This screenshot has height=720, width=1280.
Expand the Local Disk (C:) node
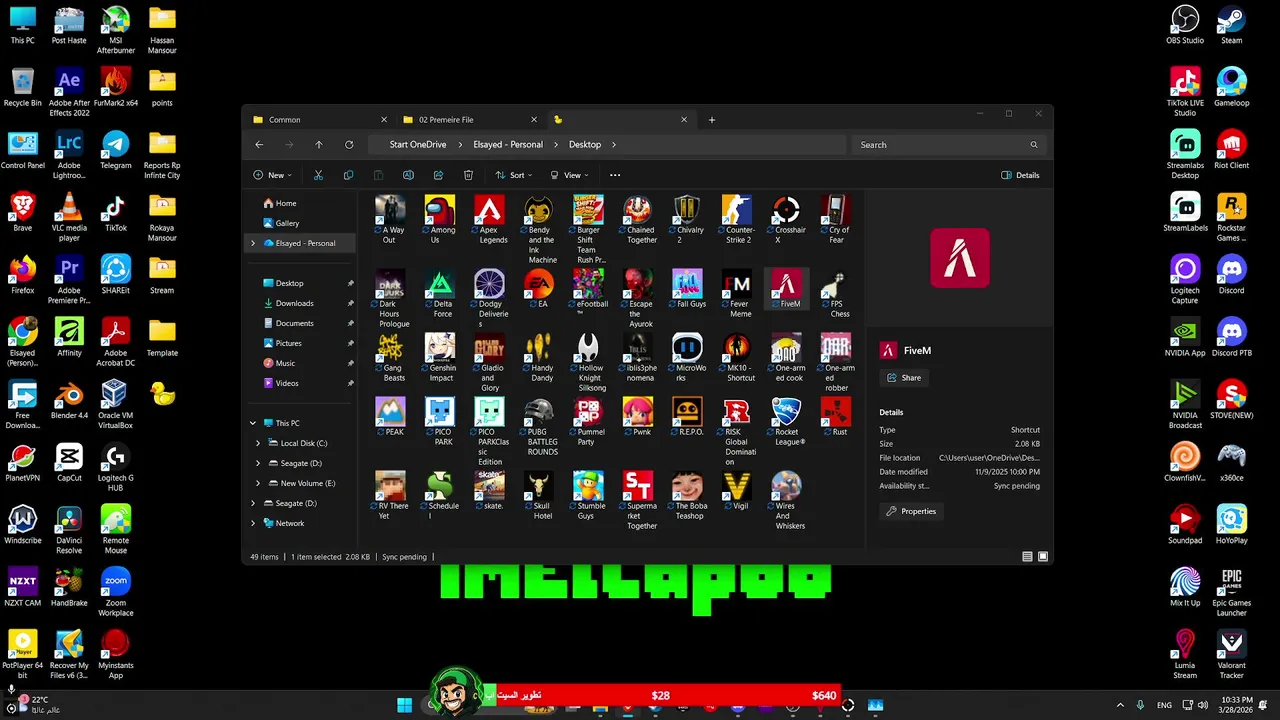coord(258,443)
